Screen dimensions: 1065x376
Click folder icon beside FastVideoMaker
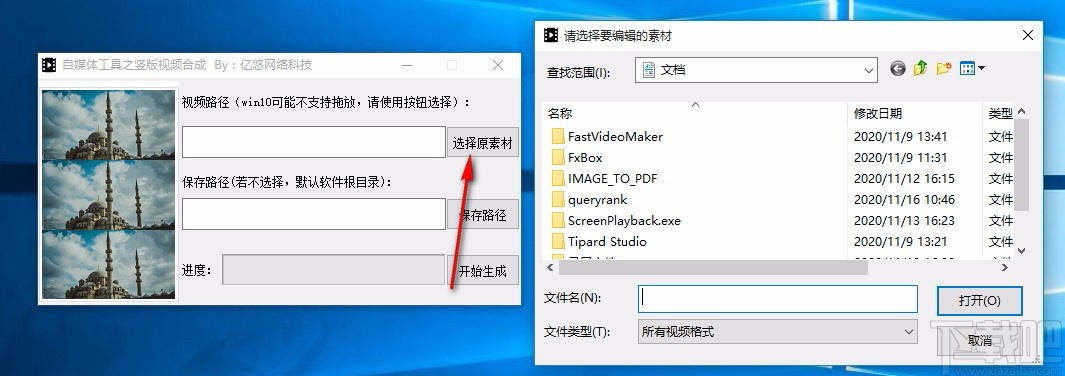coord(558,136)
